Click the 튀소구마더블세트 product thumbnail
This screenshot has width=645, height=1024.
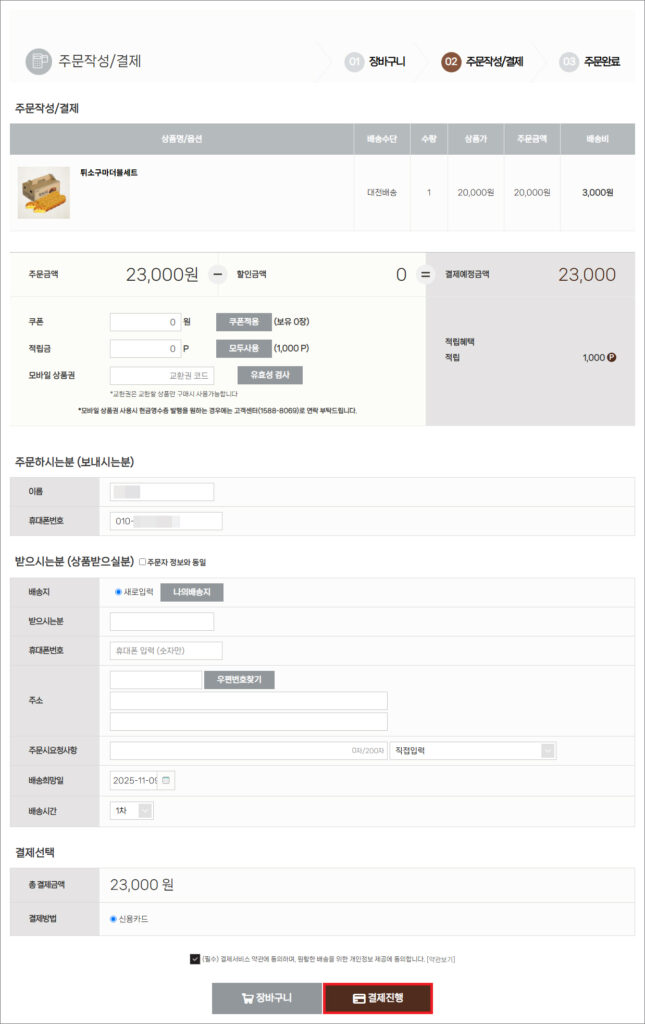click(x=43, y=192)
